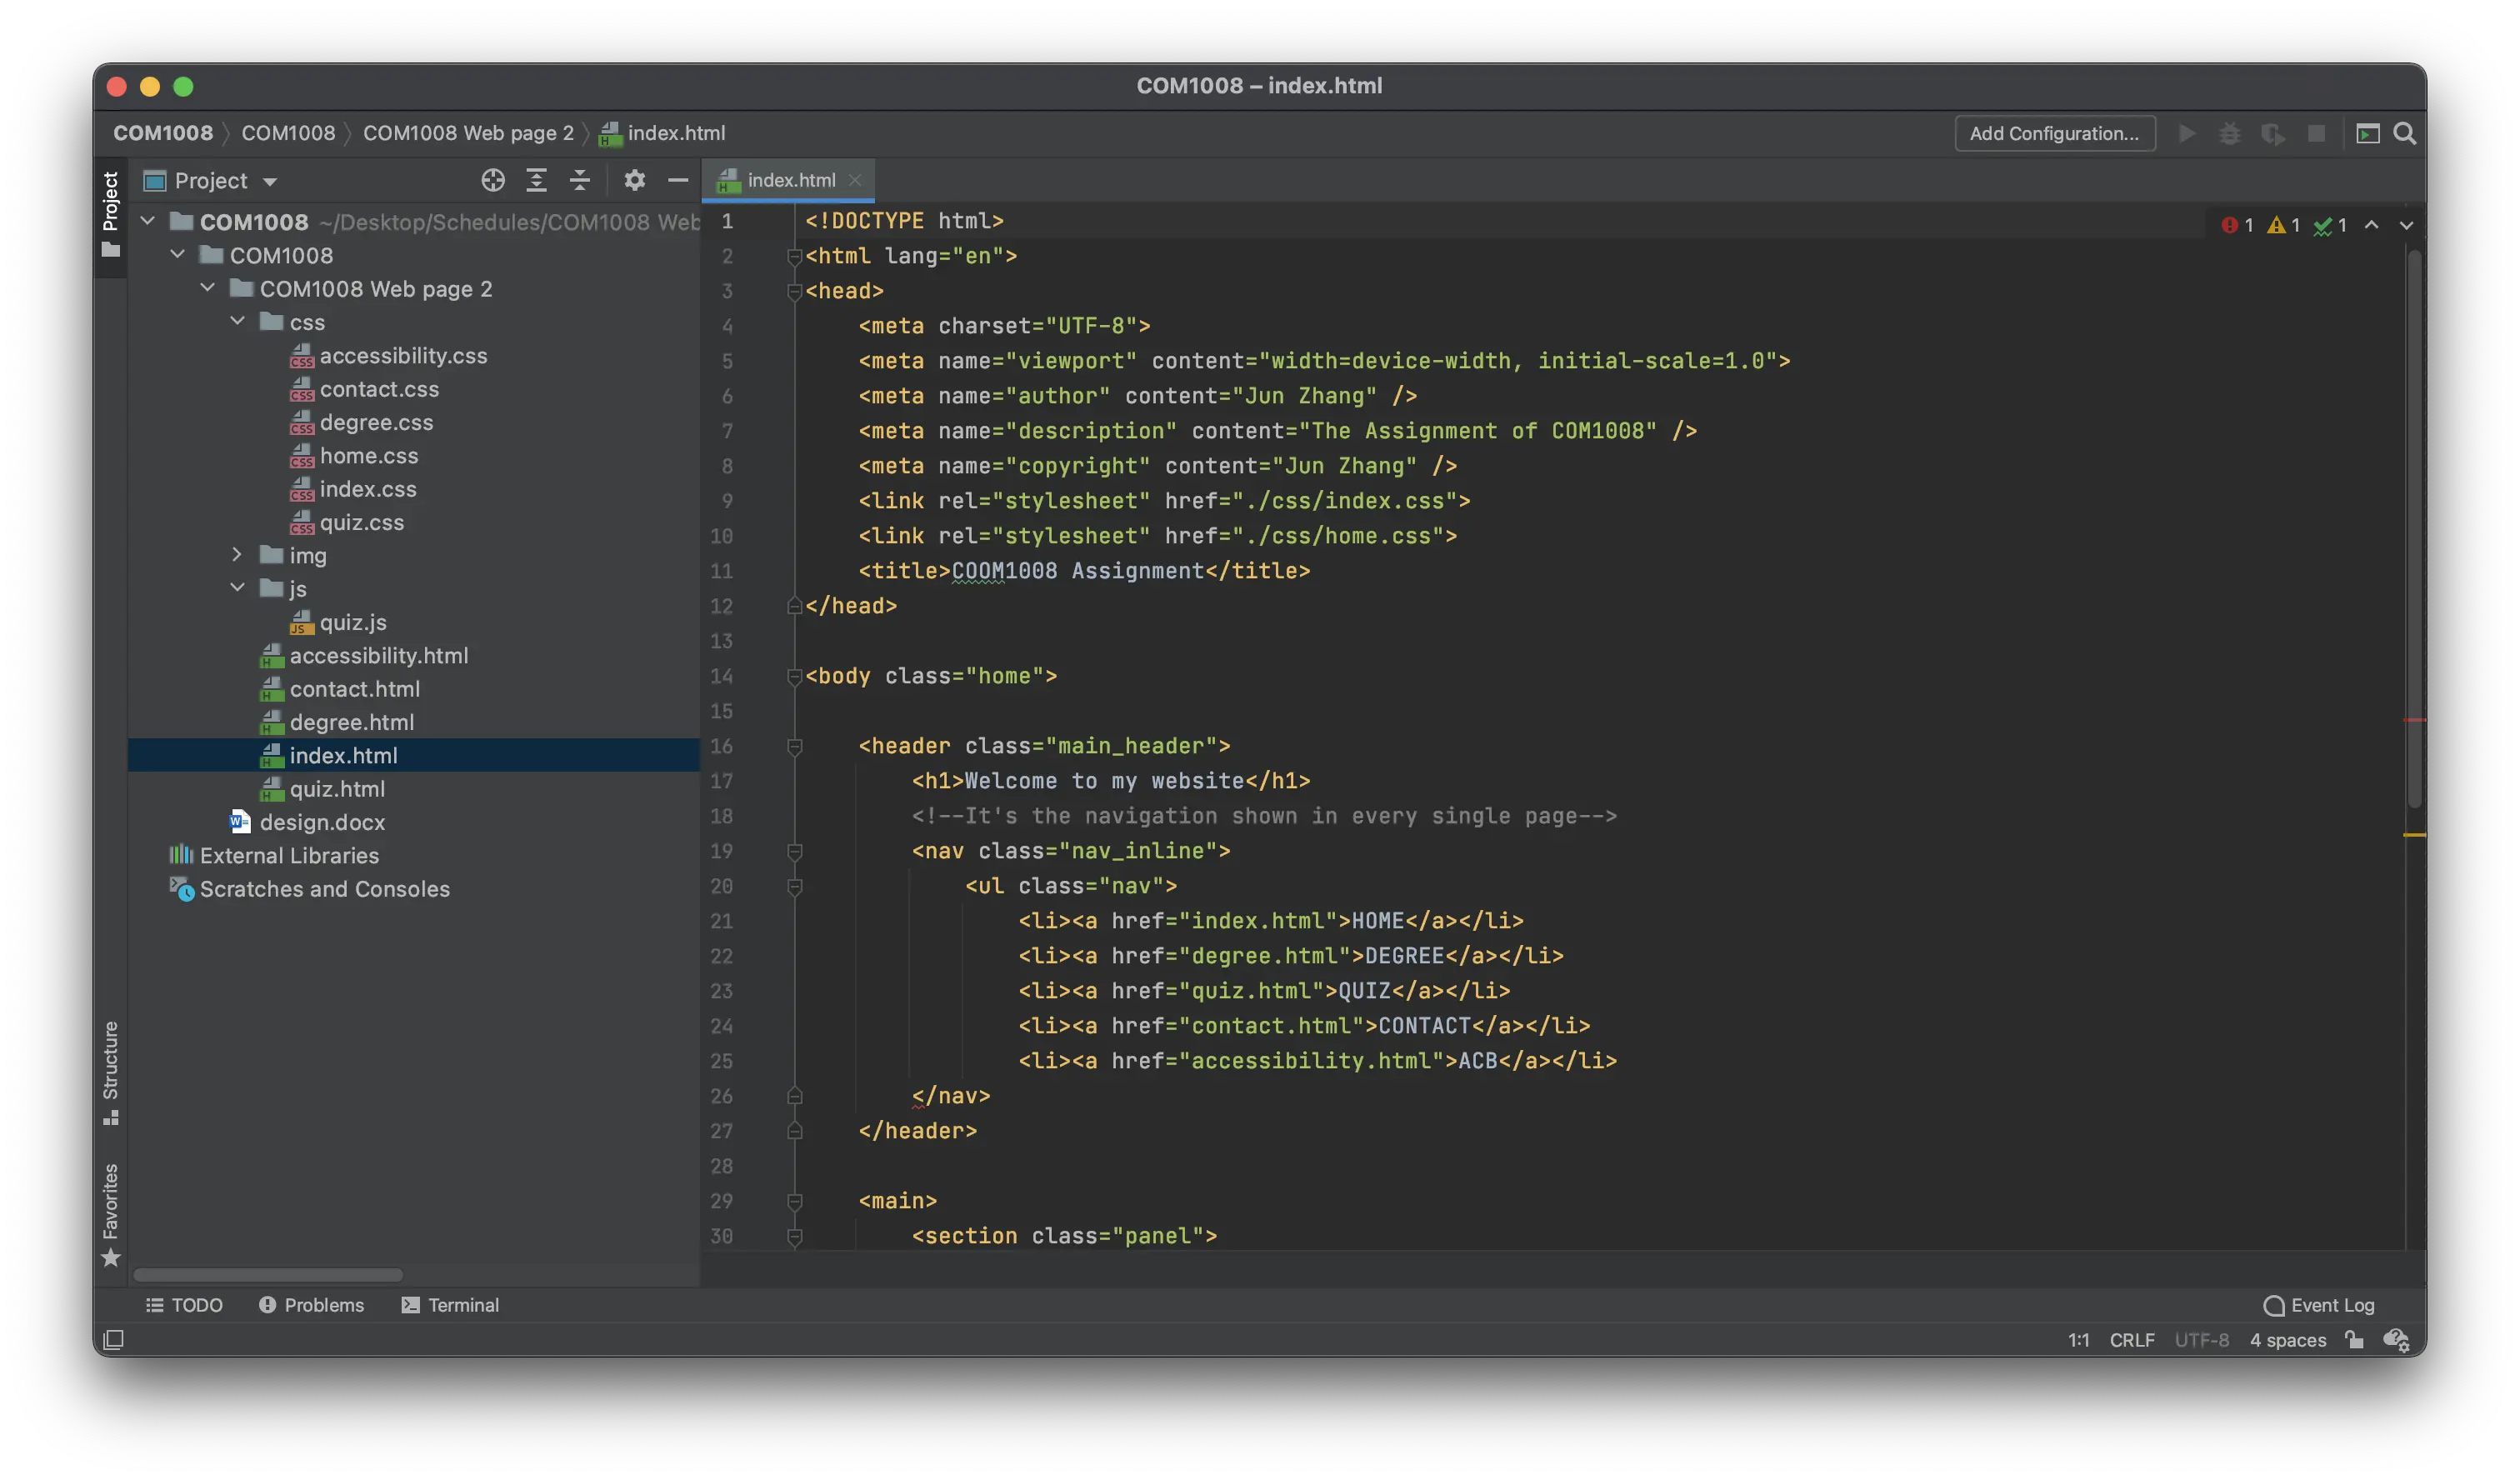The height and width of the screenshot is (1480, 2520).
Task: Click red error stripe mark in scrollbar
Action: pos(2414,720)
